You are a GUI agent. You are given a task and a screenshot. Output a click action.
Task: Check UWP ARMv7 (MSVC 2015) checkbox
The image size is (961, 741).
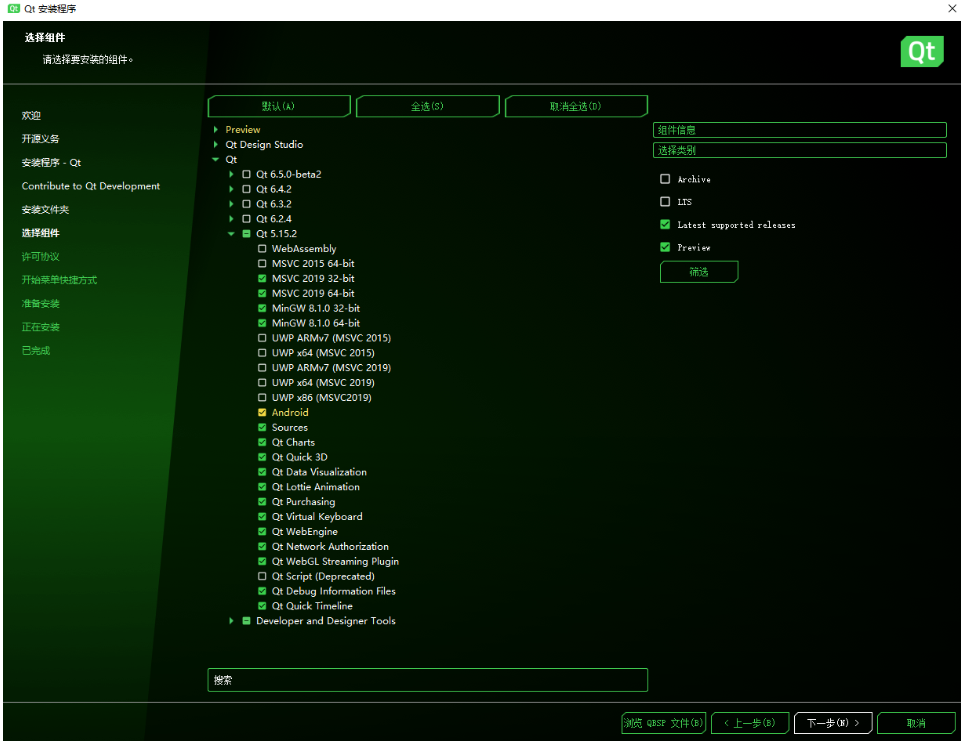[x=262, y=338]
